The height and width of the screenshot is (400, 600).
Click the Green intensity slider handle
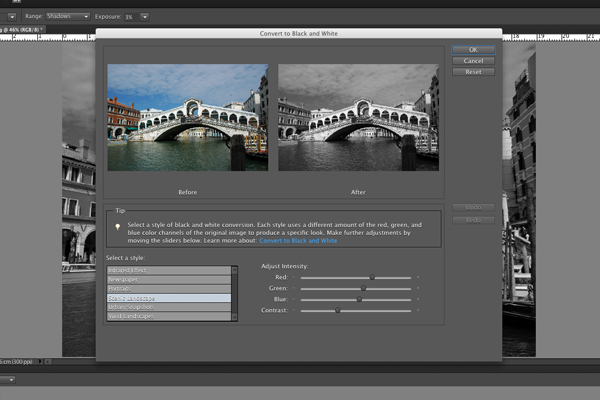tap(363, 288)
